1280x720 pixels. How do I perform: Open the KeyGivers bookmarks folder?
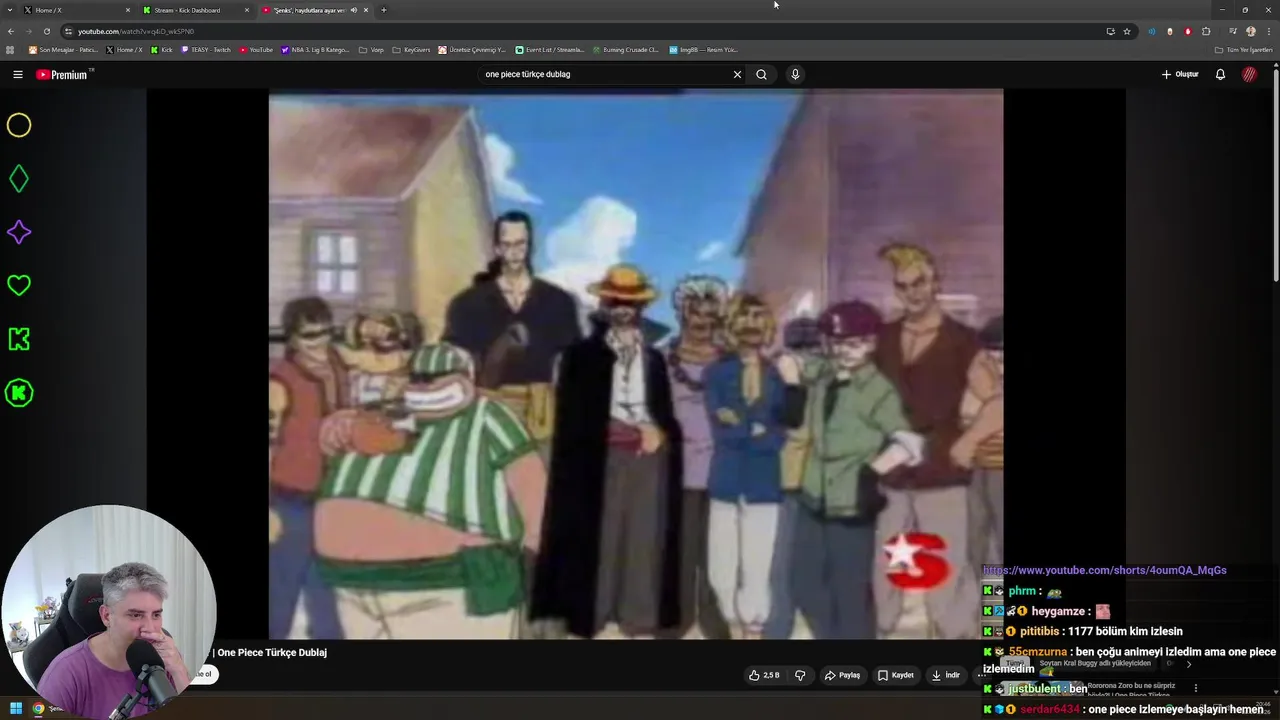tap(411, 49)
